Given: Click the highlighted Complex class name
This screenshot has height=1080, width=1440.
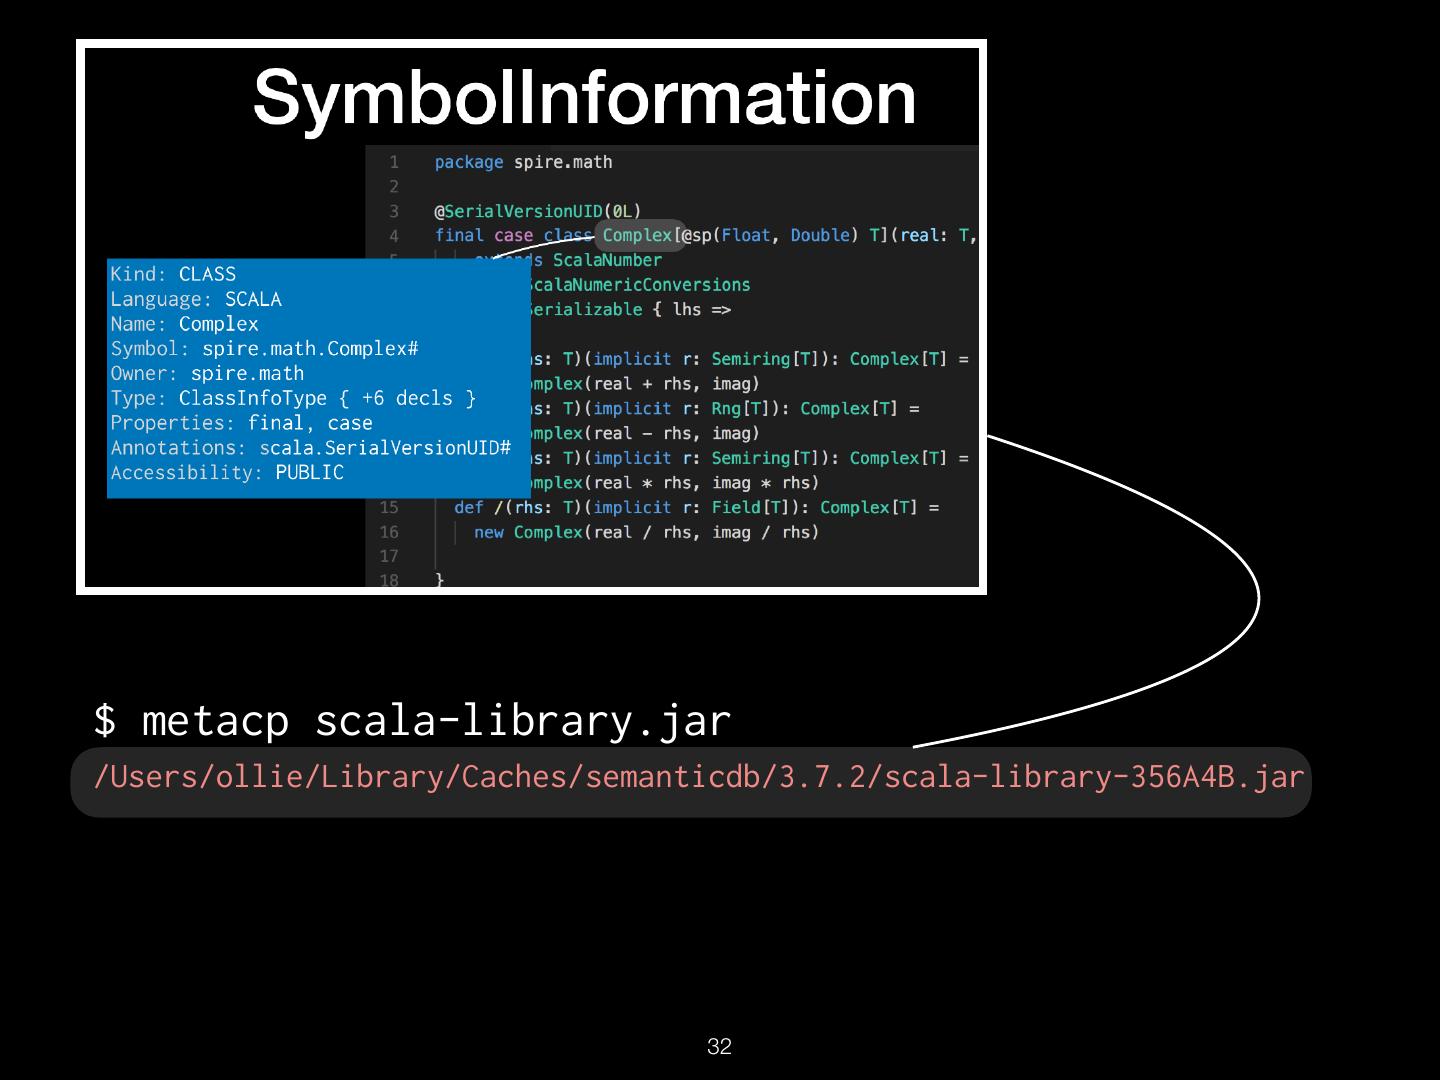Looking at the screenshot, I should (637, 236).
